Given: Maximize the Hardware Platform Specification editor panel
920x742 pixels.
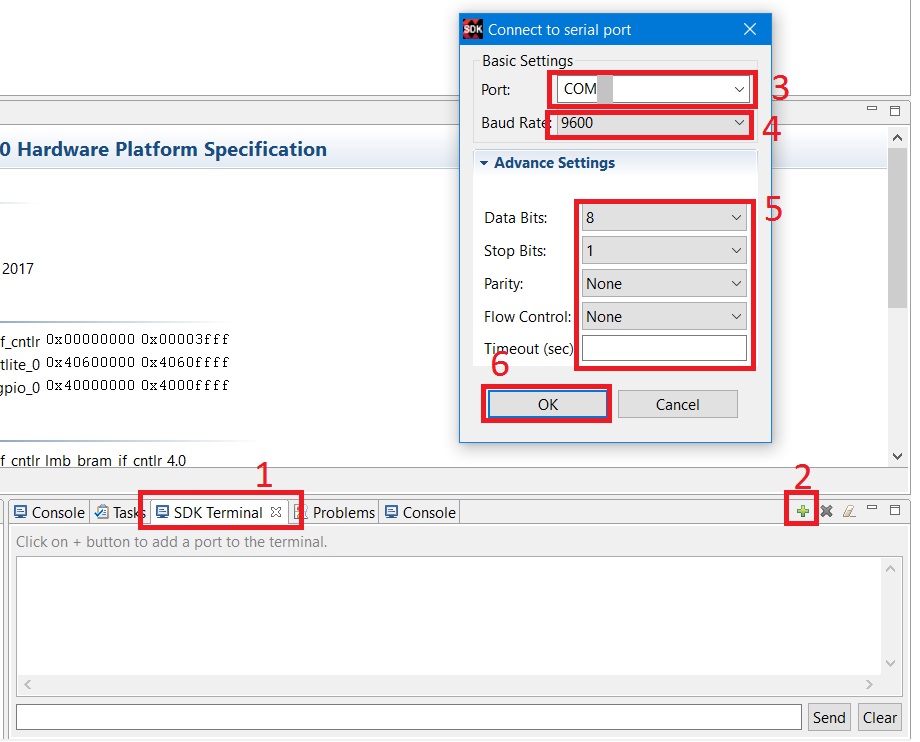Looking at the screenshot, I should [x=895, y=111].
